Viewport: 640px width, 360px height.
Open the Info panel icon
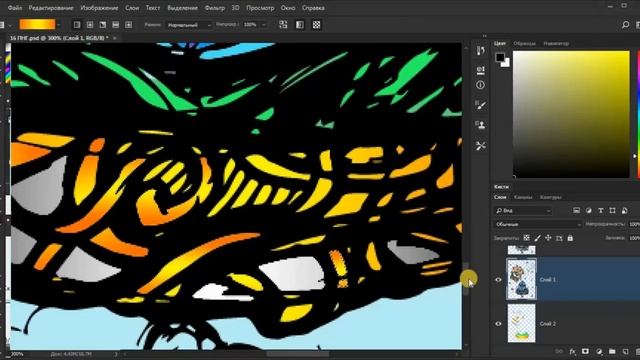(x=480, y=85)
